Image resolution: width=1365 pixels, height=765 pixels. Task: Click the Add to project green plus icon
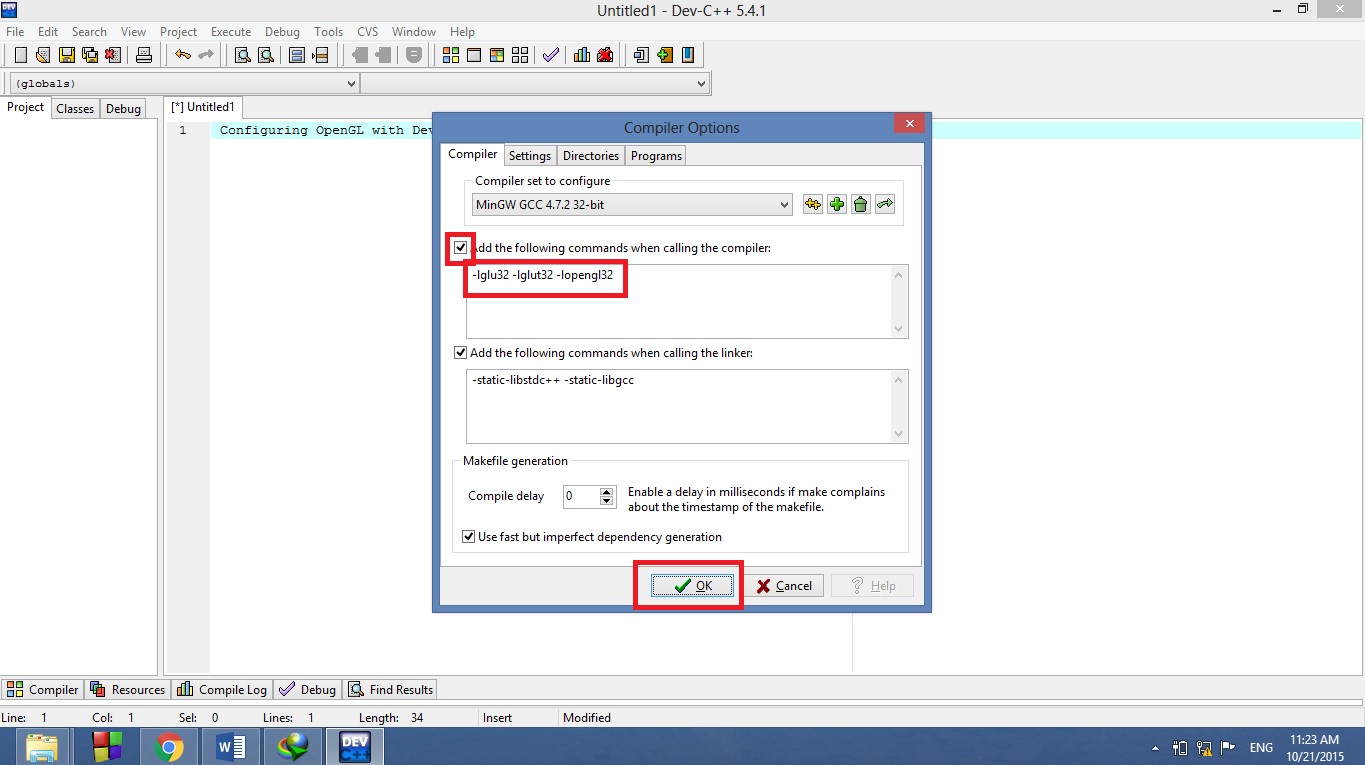(665, 55)
